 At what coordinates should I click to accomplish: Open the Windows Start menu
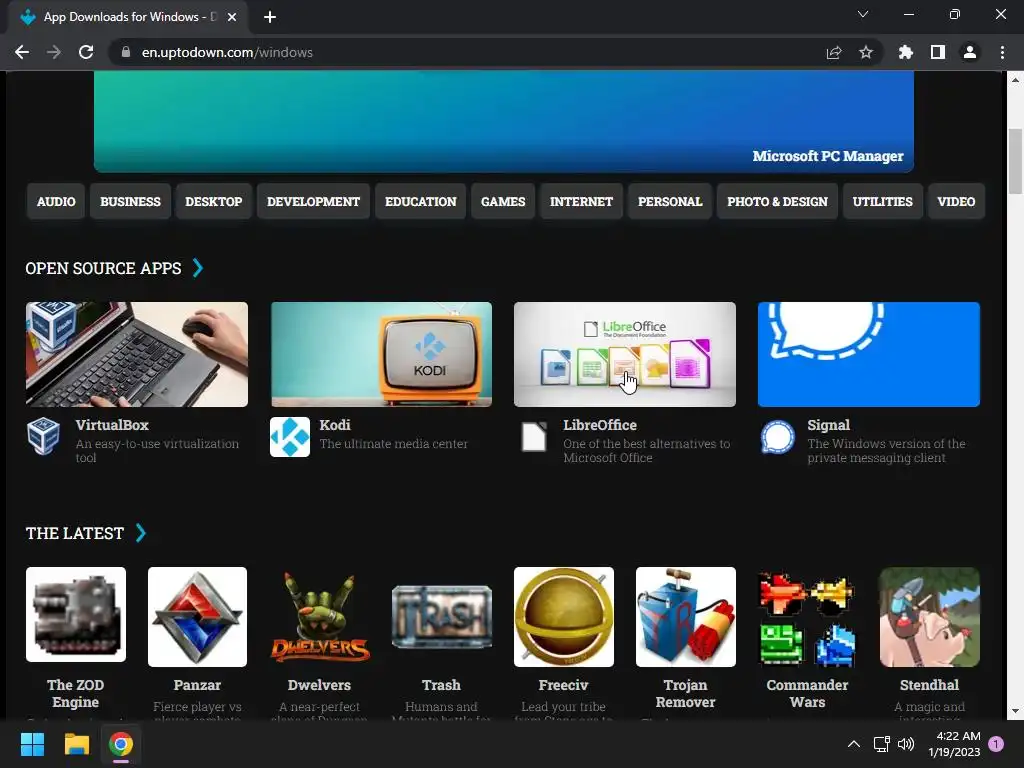(x=32, y=744)
